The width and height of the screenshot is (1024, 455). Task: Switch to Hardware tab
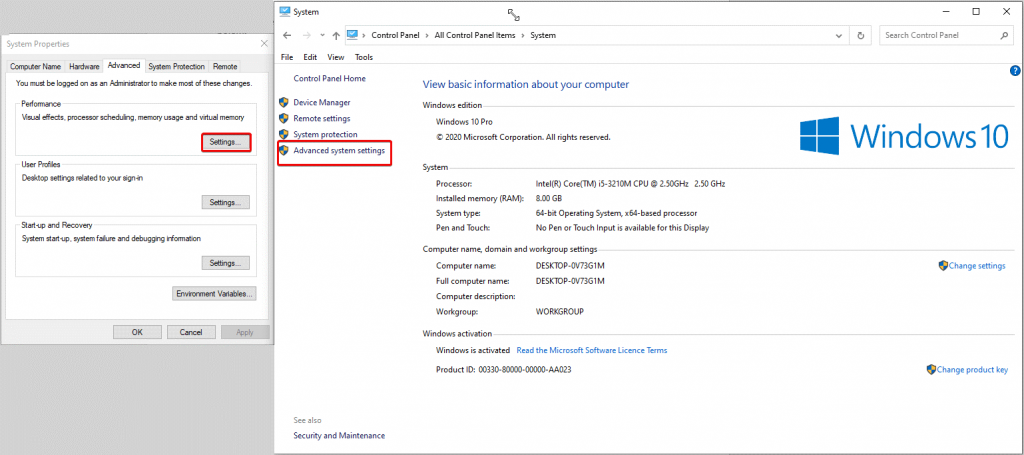coord(84,67)
